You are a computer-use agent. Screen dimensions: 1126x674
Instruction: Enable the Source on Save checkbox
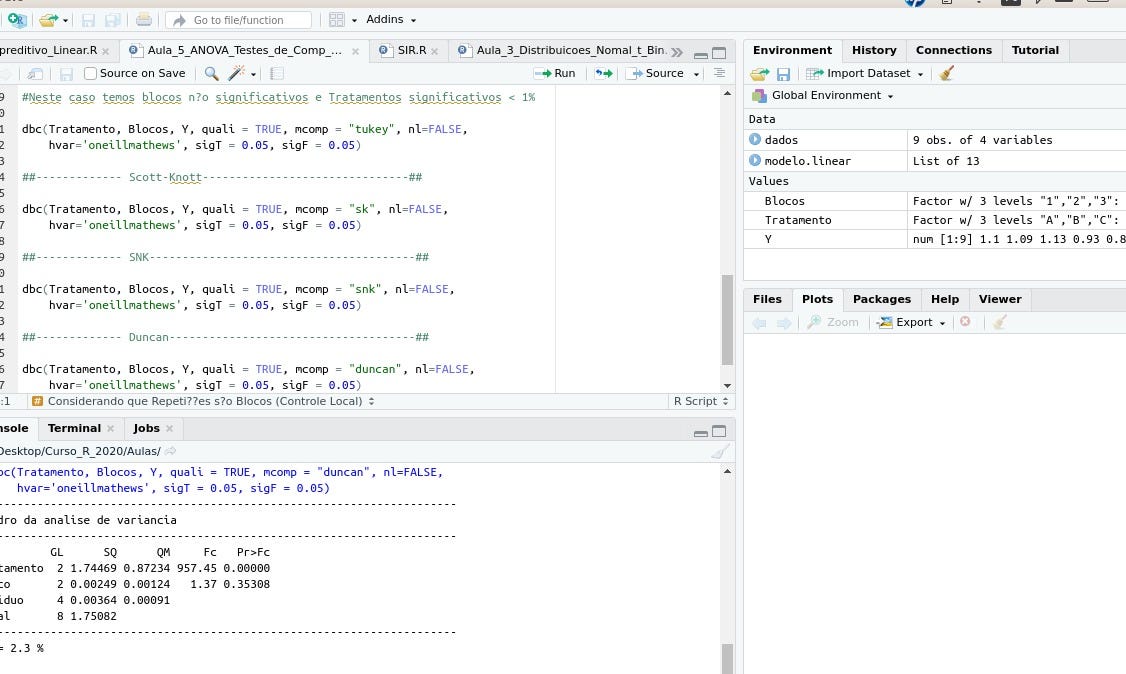[x=91, y=73]
